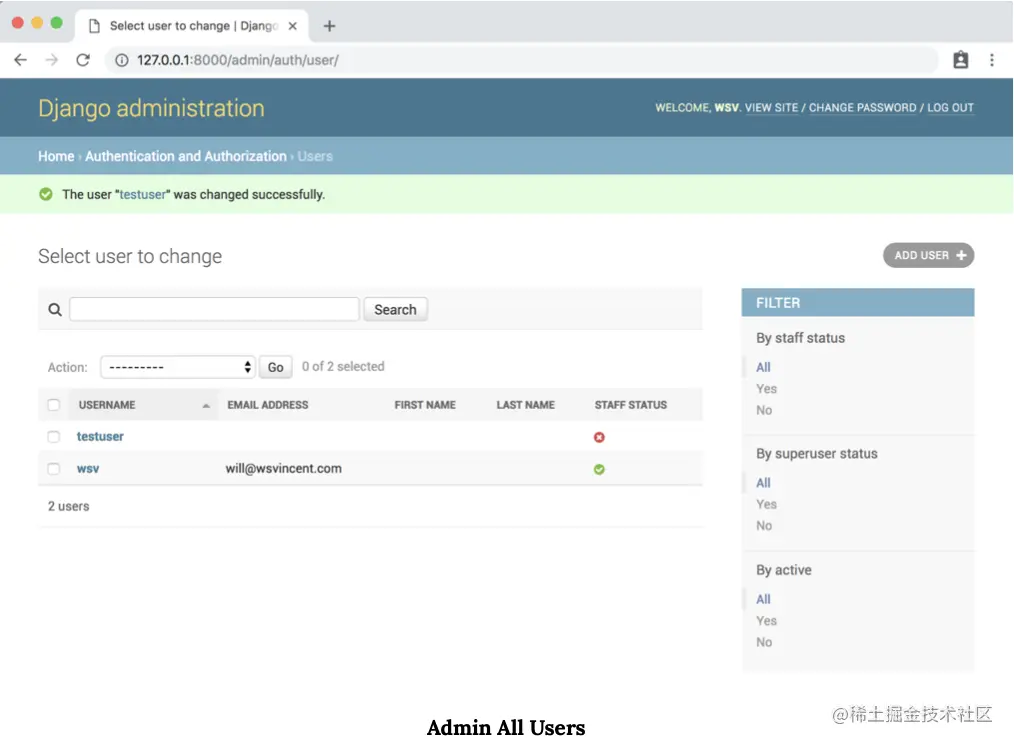Image resolution: width=1014 pixels, height=746 pixels.
Task: Click the red staff status icon for testuser
Action: click(599, 438)
